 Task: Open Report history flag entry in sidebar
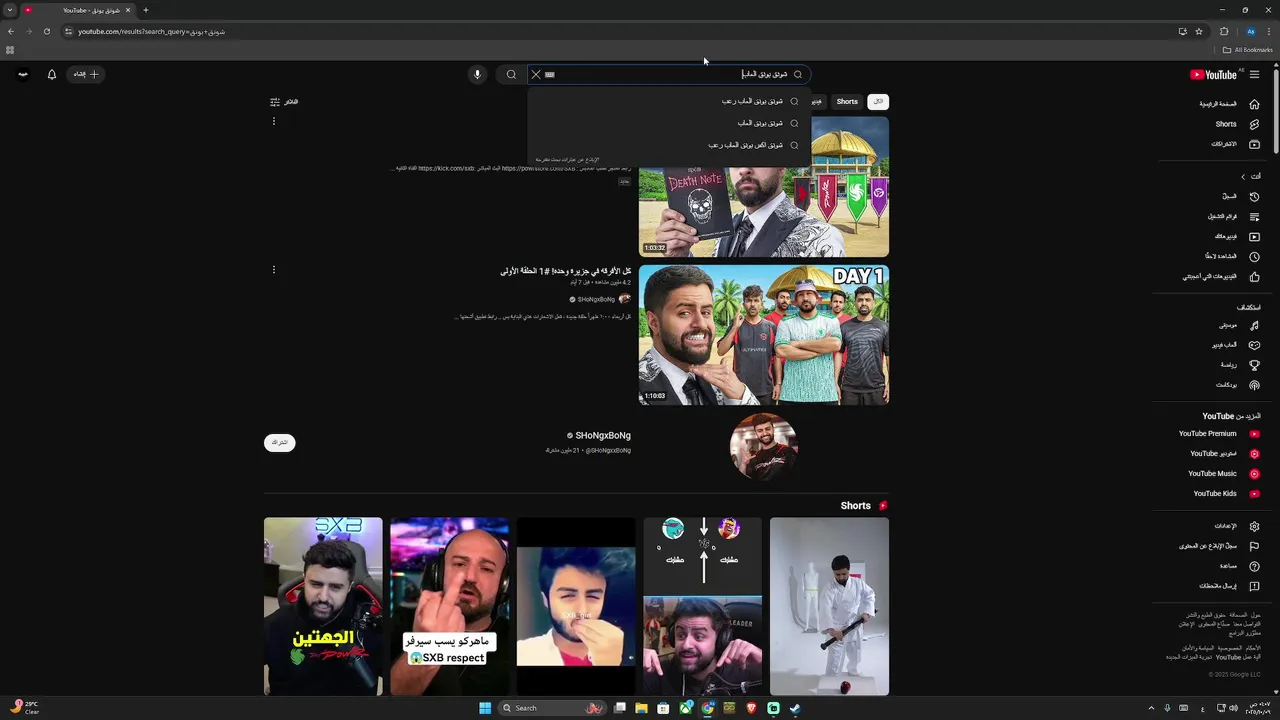click(x=1217, y=546)
